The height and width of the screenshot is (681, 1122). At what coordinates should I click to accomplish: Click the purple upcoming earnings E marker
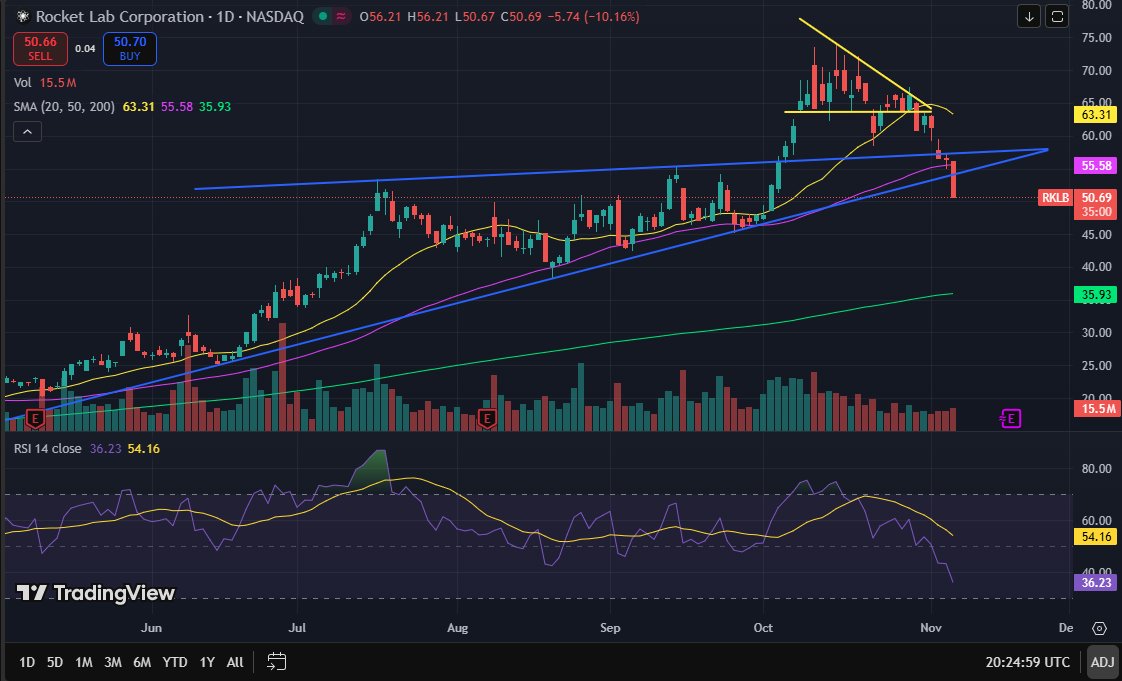click(x=1010, y=418)
